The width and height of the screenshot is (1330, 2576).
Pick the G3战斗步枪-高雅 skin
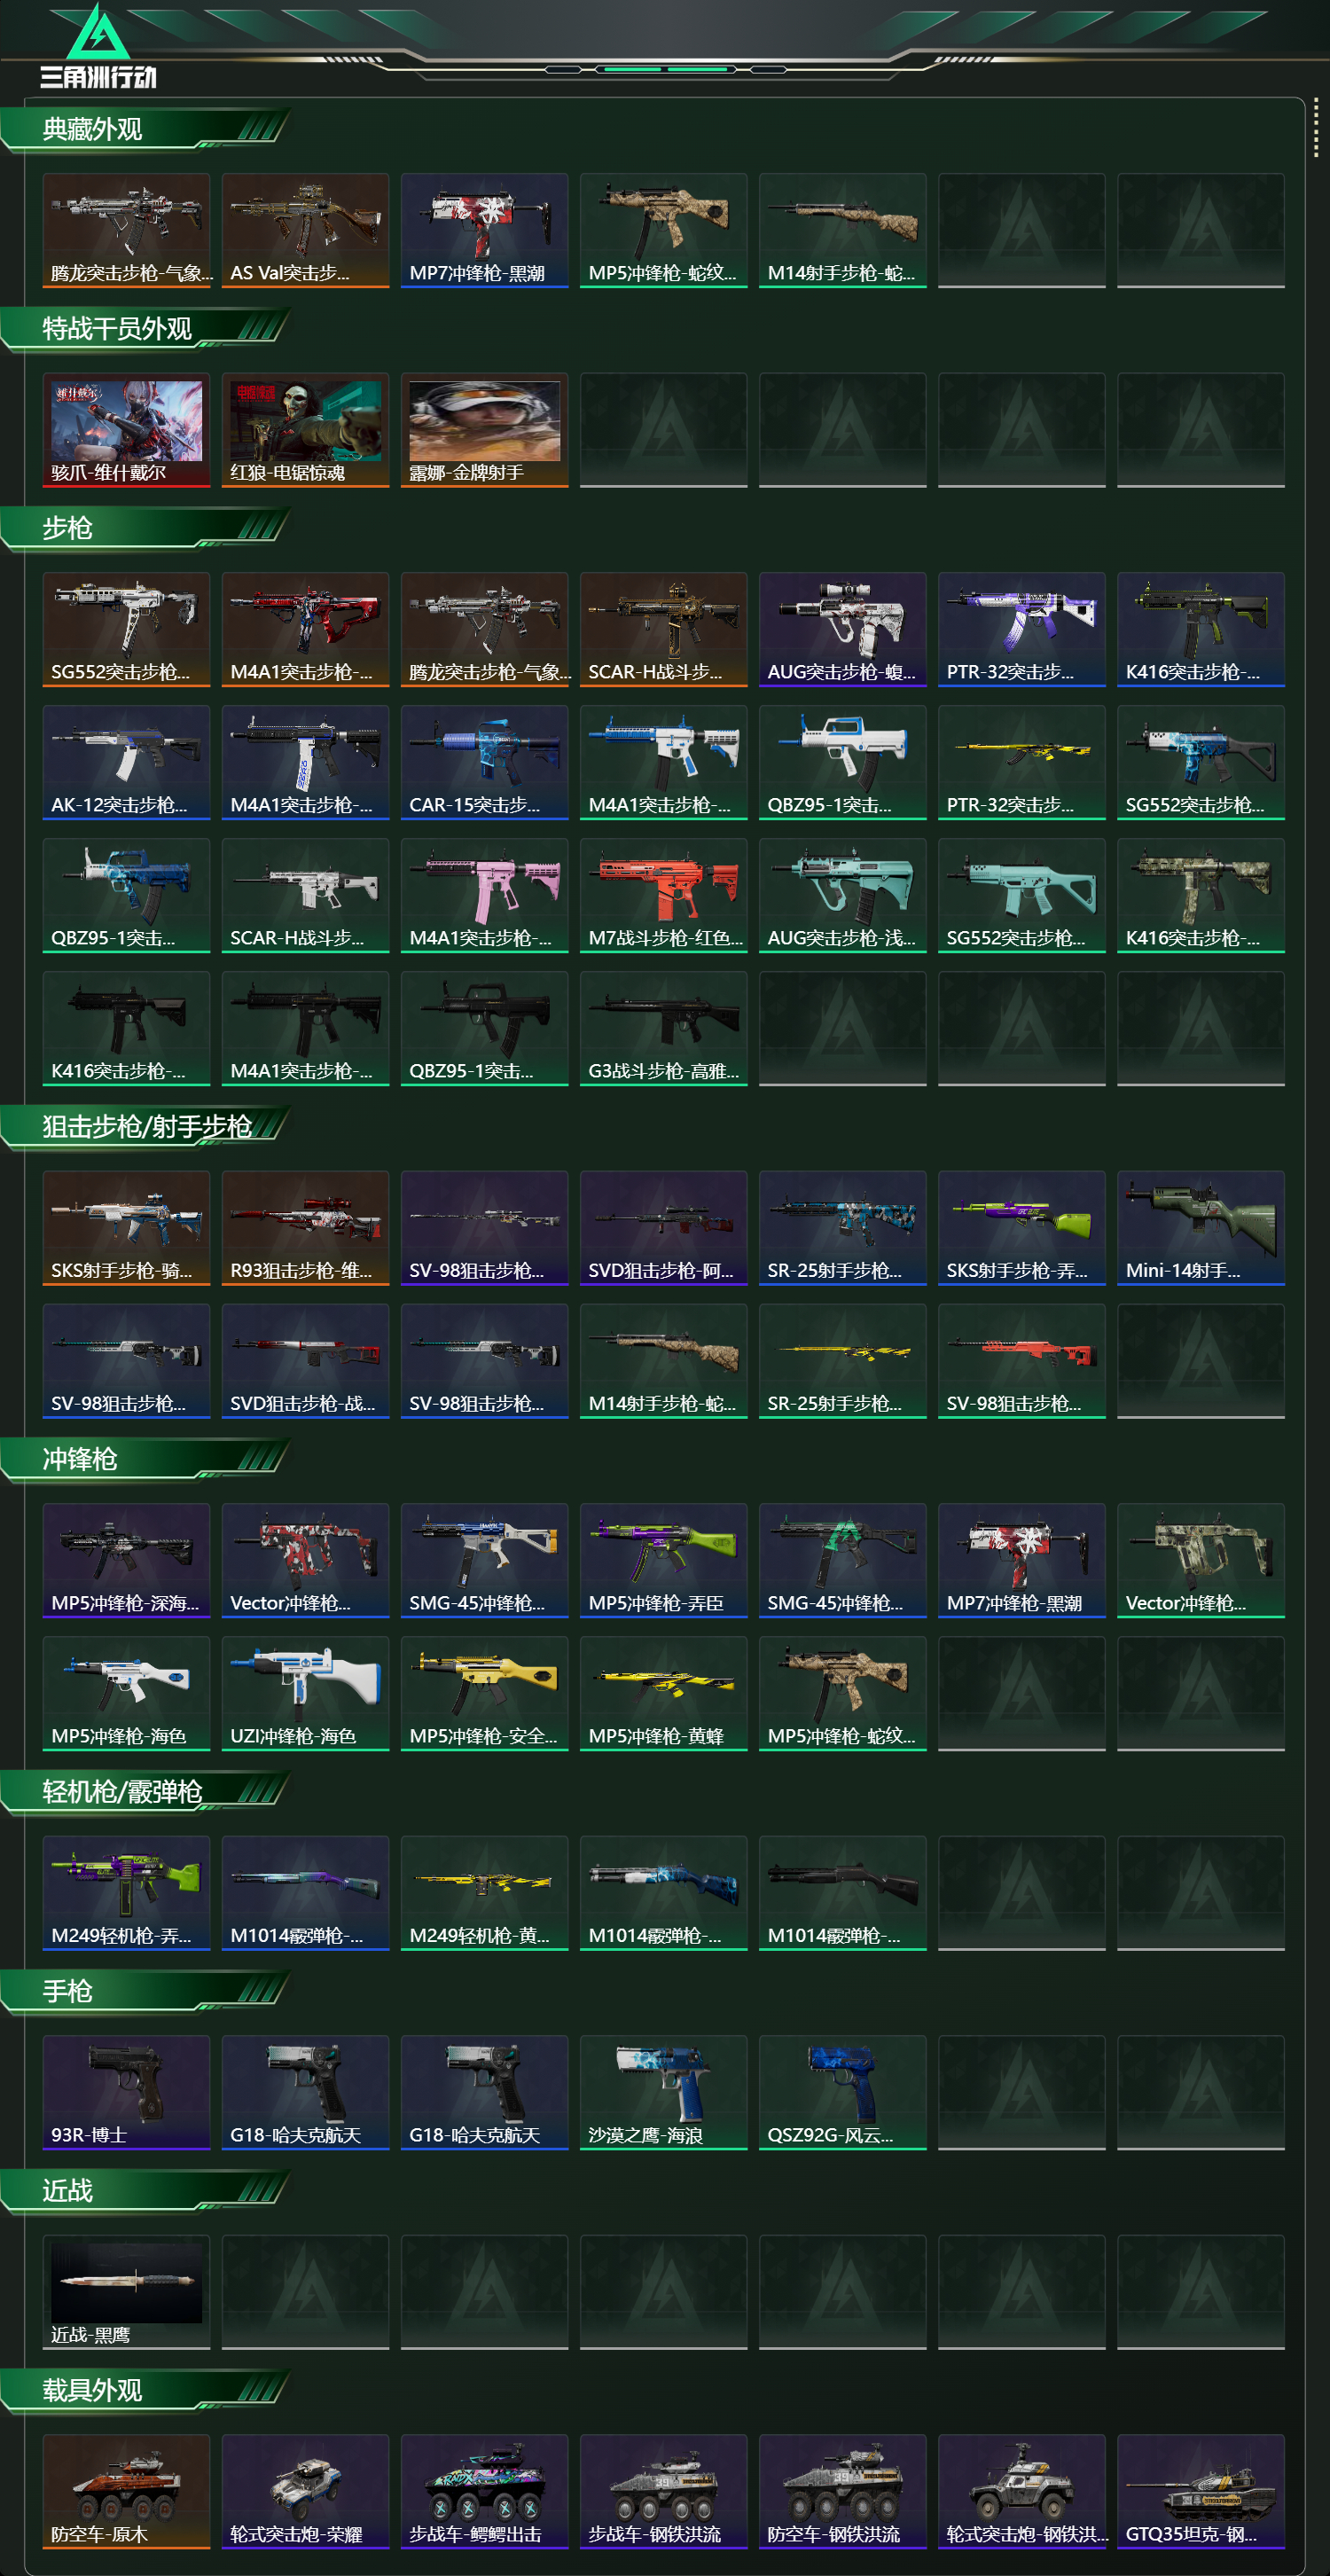pyautogui.click(x=663, y=1029)
